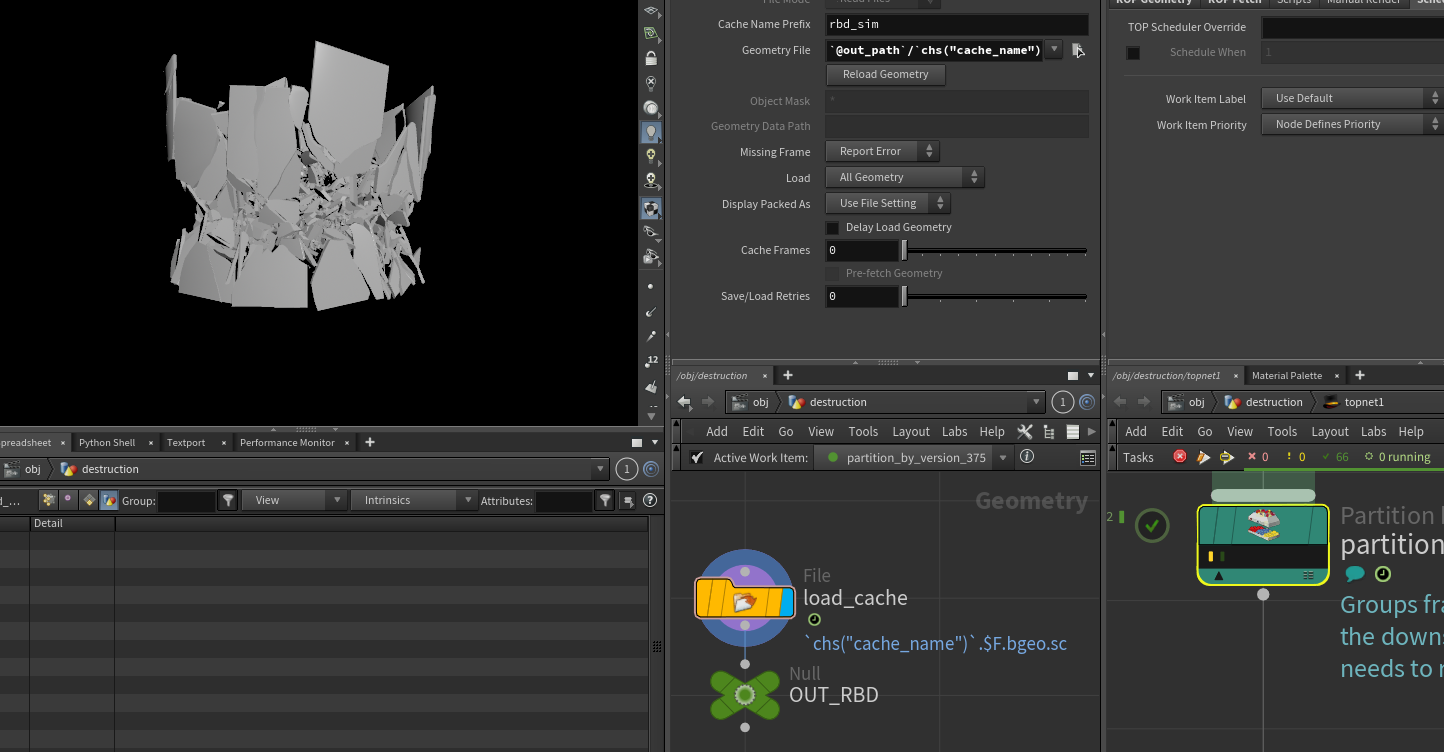
Task: Click the Cache Frames slider handle
Action: (x=904, y=250)
